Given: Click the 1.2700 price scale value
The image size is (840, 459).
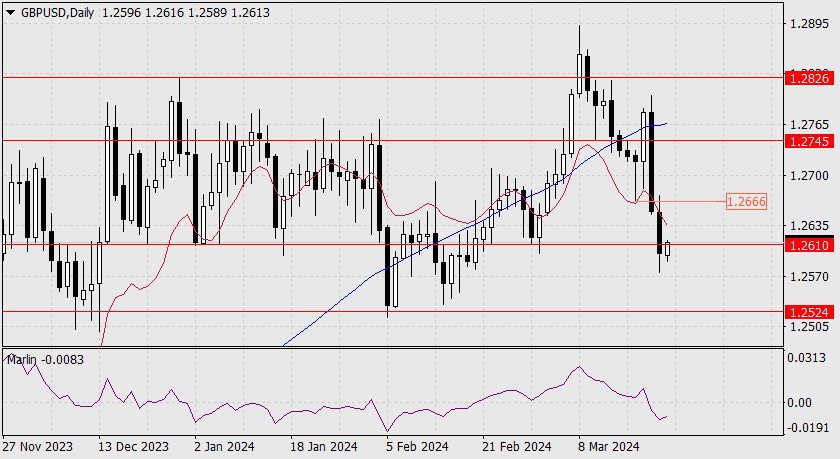Looking at the screenshot, I should [x=809, y=176].
